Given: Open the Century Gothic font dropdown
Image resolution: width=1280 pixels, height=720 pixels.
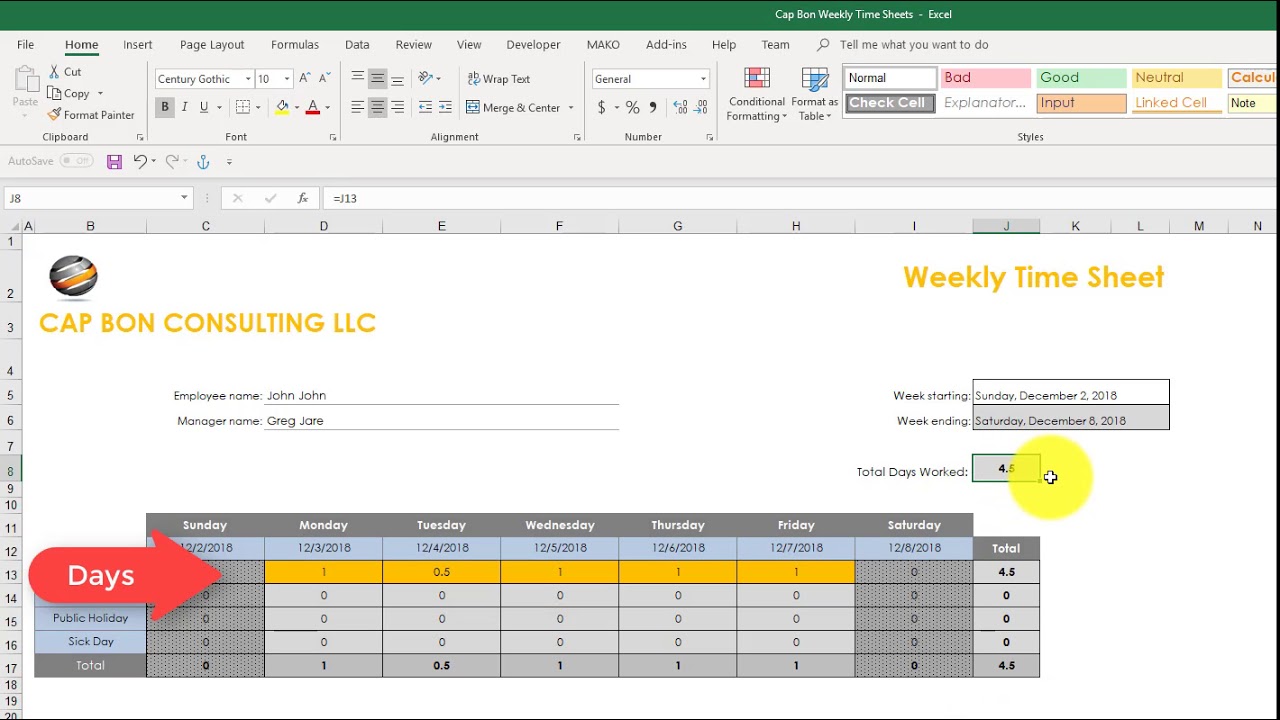Looking at the screenshot, I should (248, 79).
